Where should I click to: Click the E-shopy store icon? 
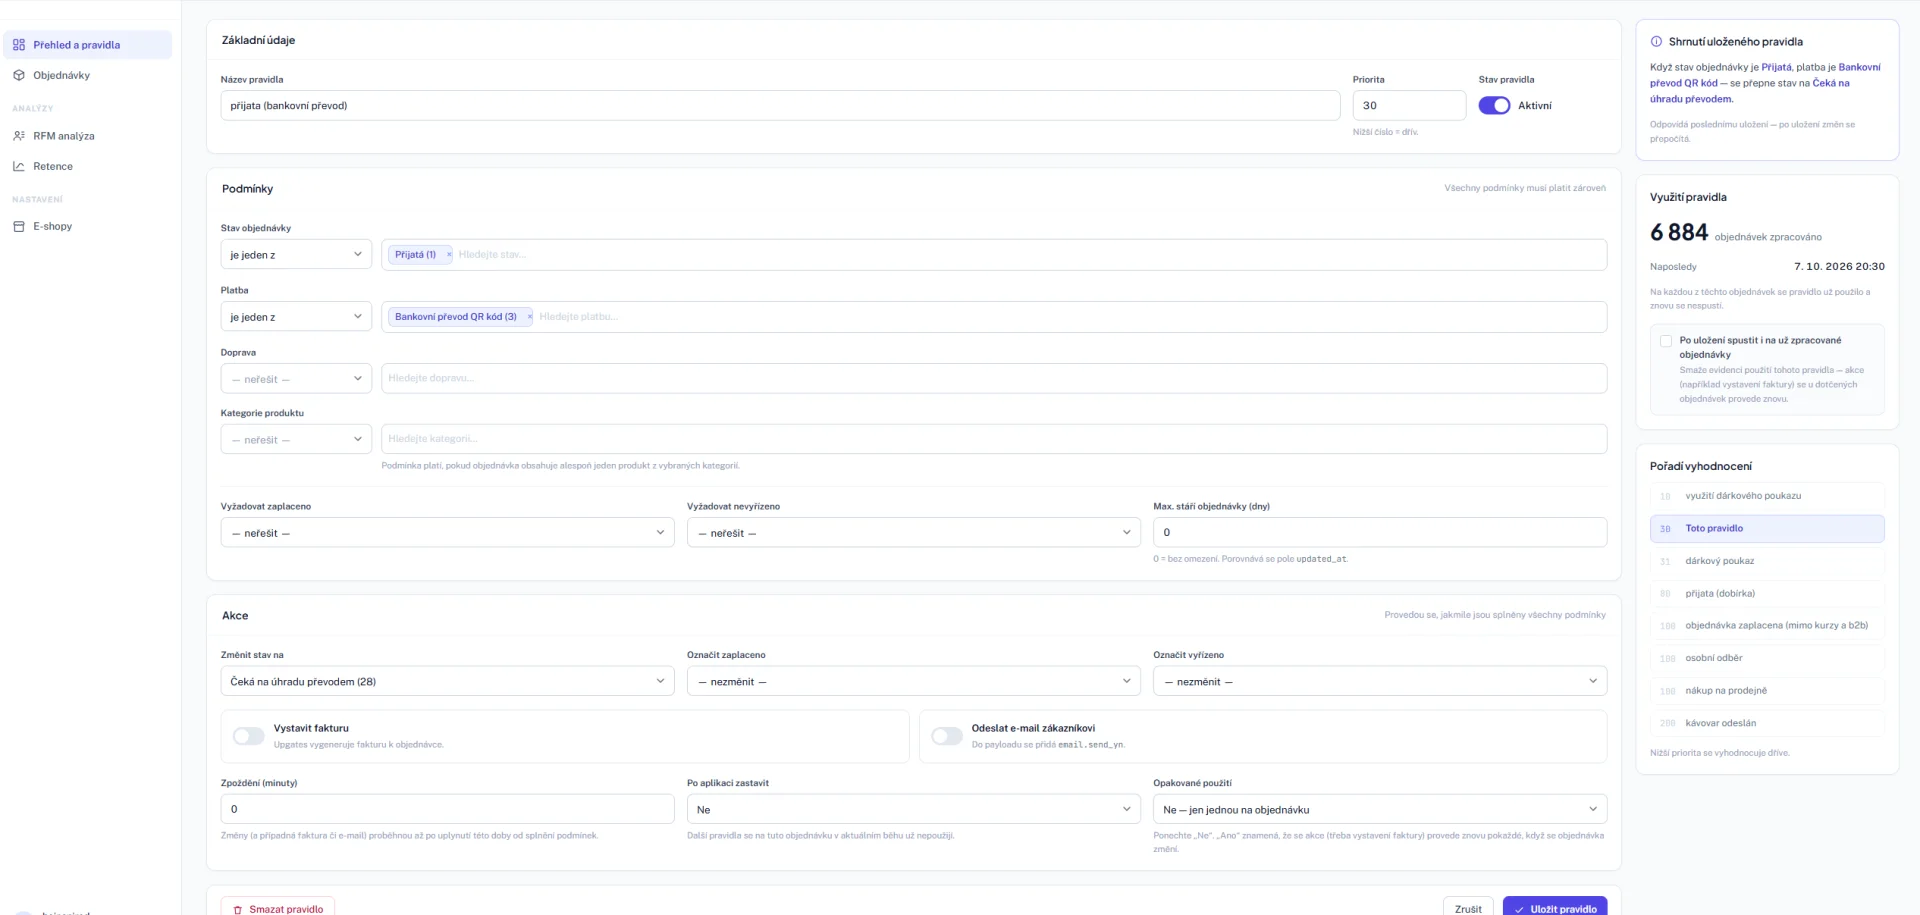[x=19, y=226]
